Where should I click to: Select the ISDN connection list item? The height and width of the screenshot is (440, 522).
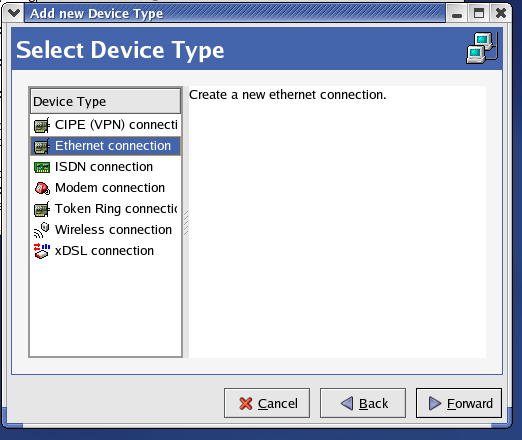pos(106,167)
